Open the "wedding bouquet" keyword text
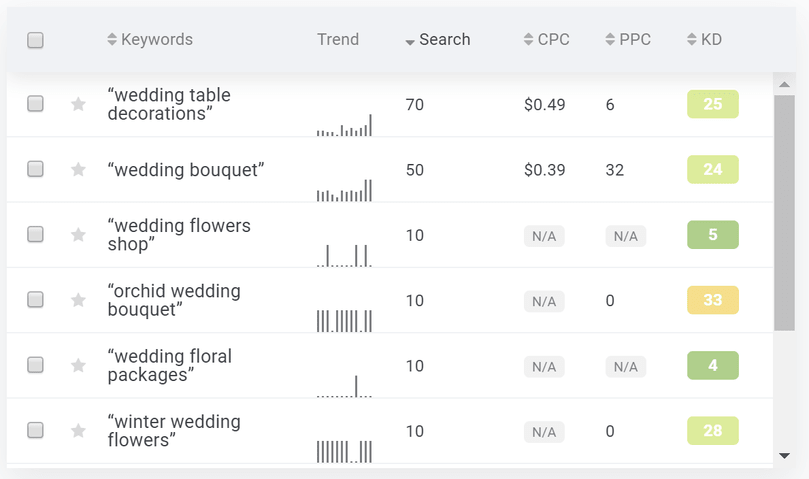The height and width of the screenshot is (479, 809). (186, 169)
